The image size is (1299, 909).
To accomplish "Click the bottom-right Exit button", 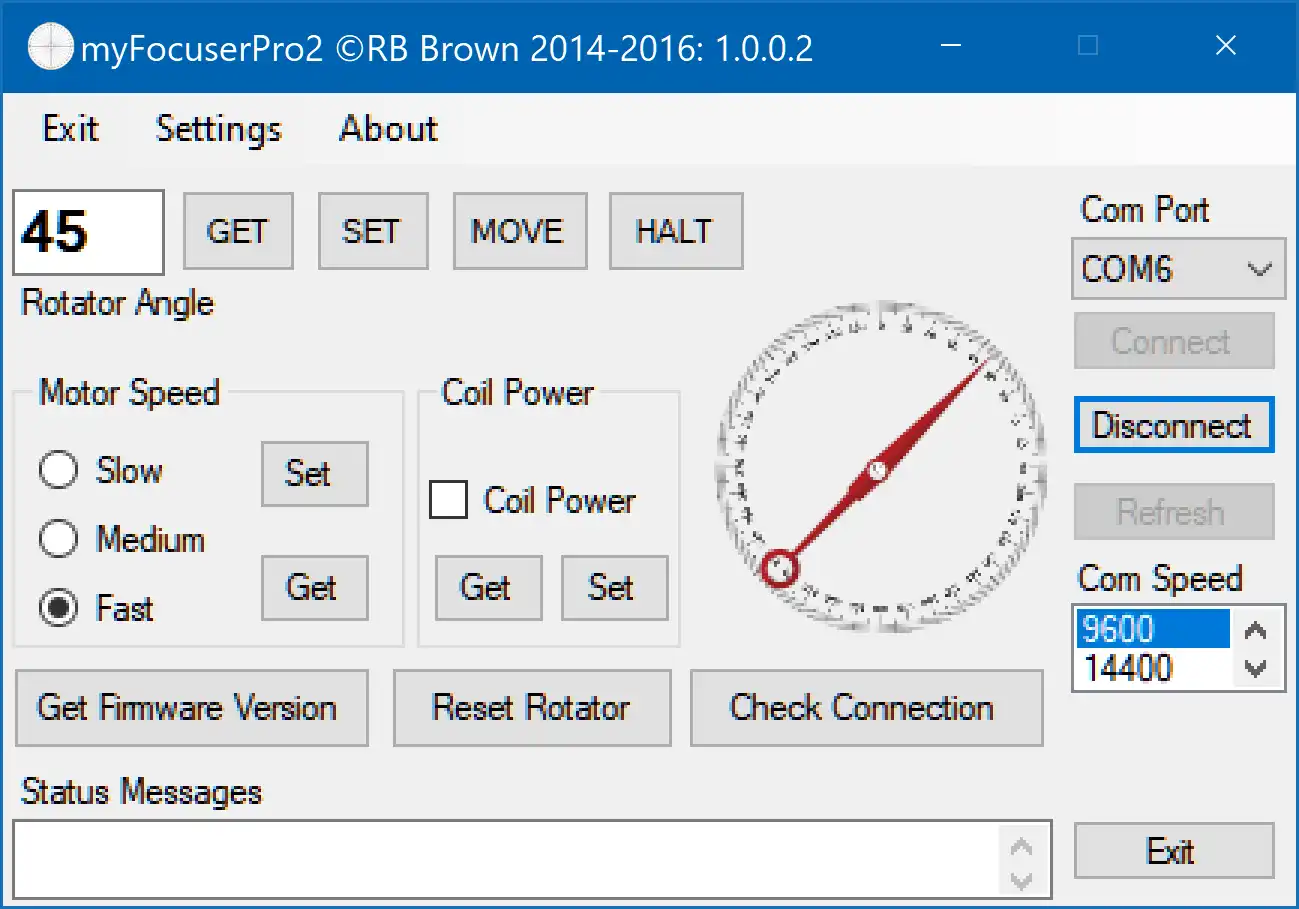I will 1174,851.
